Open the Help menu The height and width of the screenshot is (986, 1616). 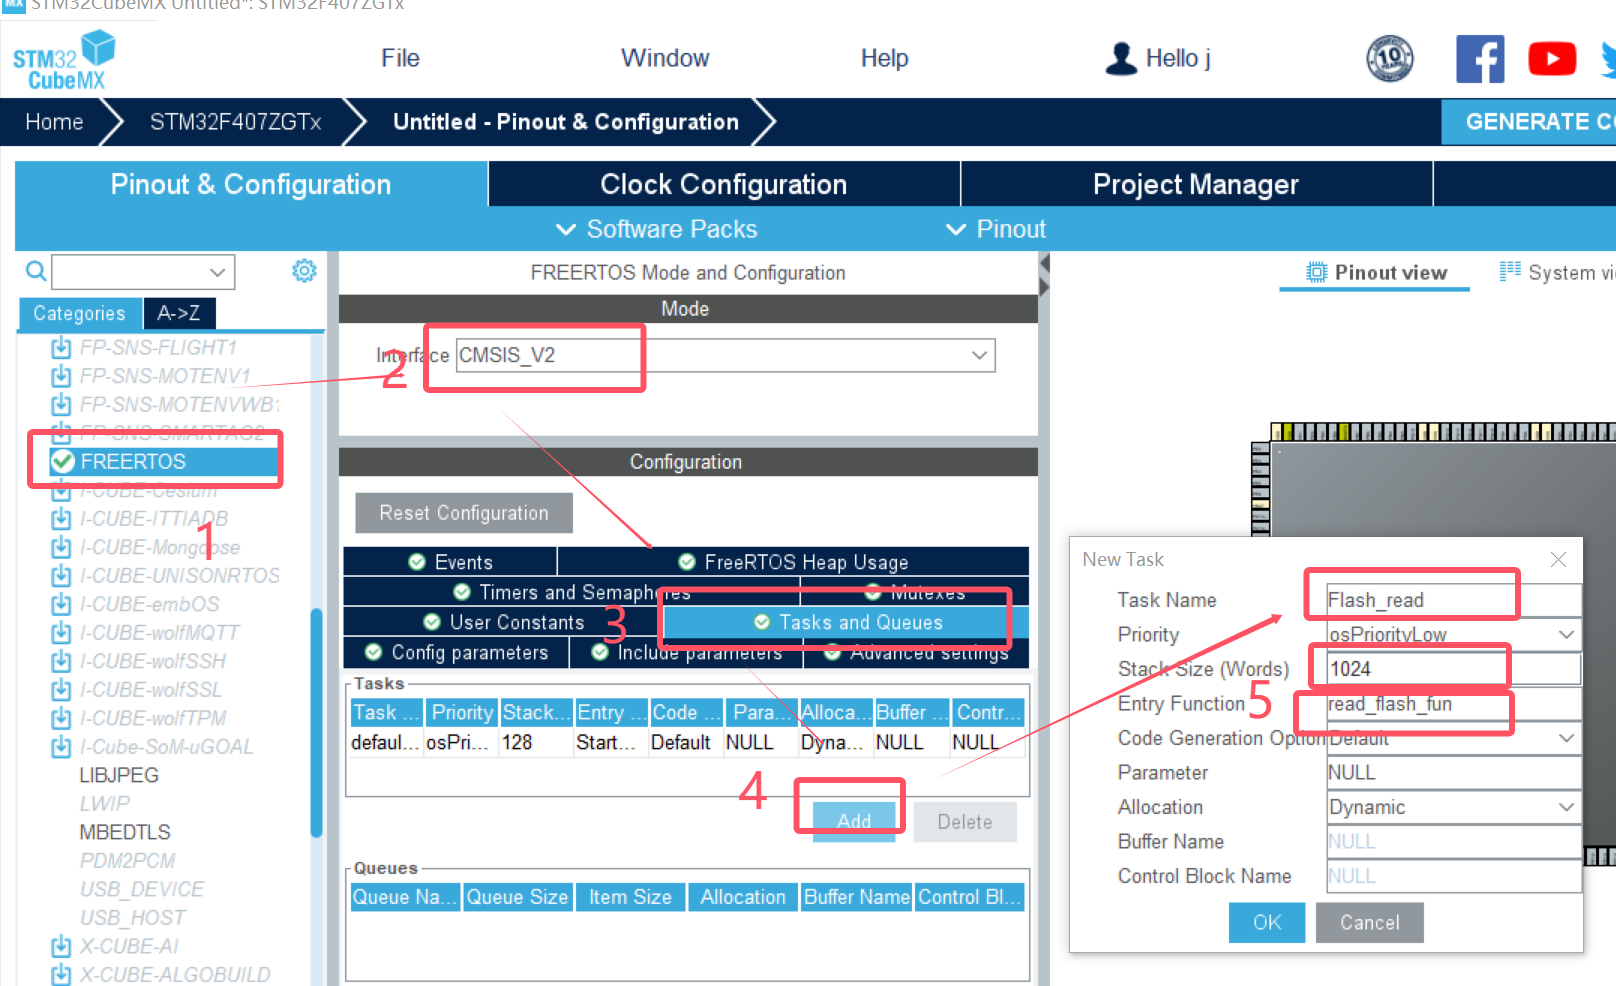885,58
